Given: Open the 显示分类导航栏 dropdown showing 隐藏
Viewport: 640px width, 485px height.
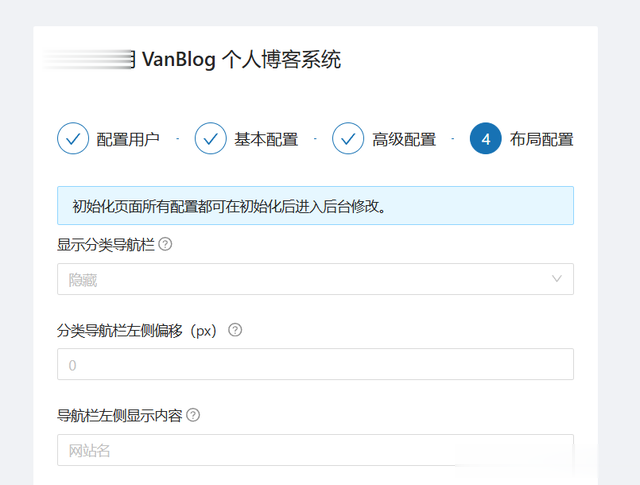Looking at the screenshot, I should coord(316,279).
